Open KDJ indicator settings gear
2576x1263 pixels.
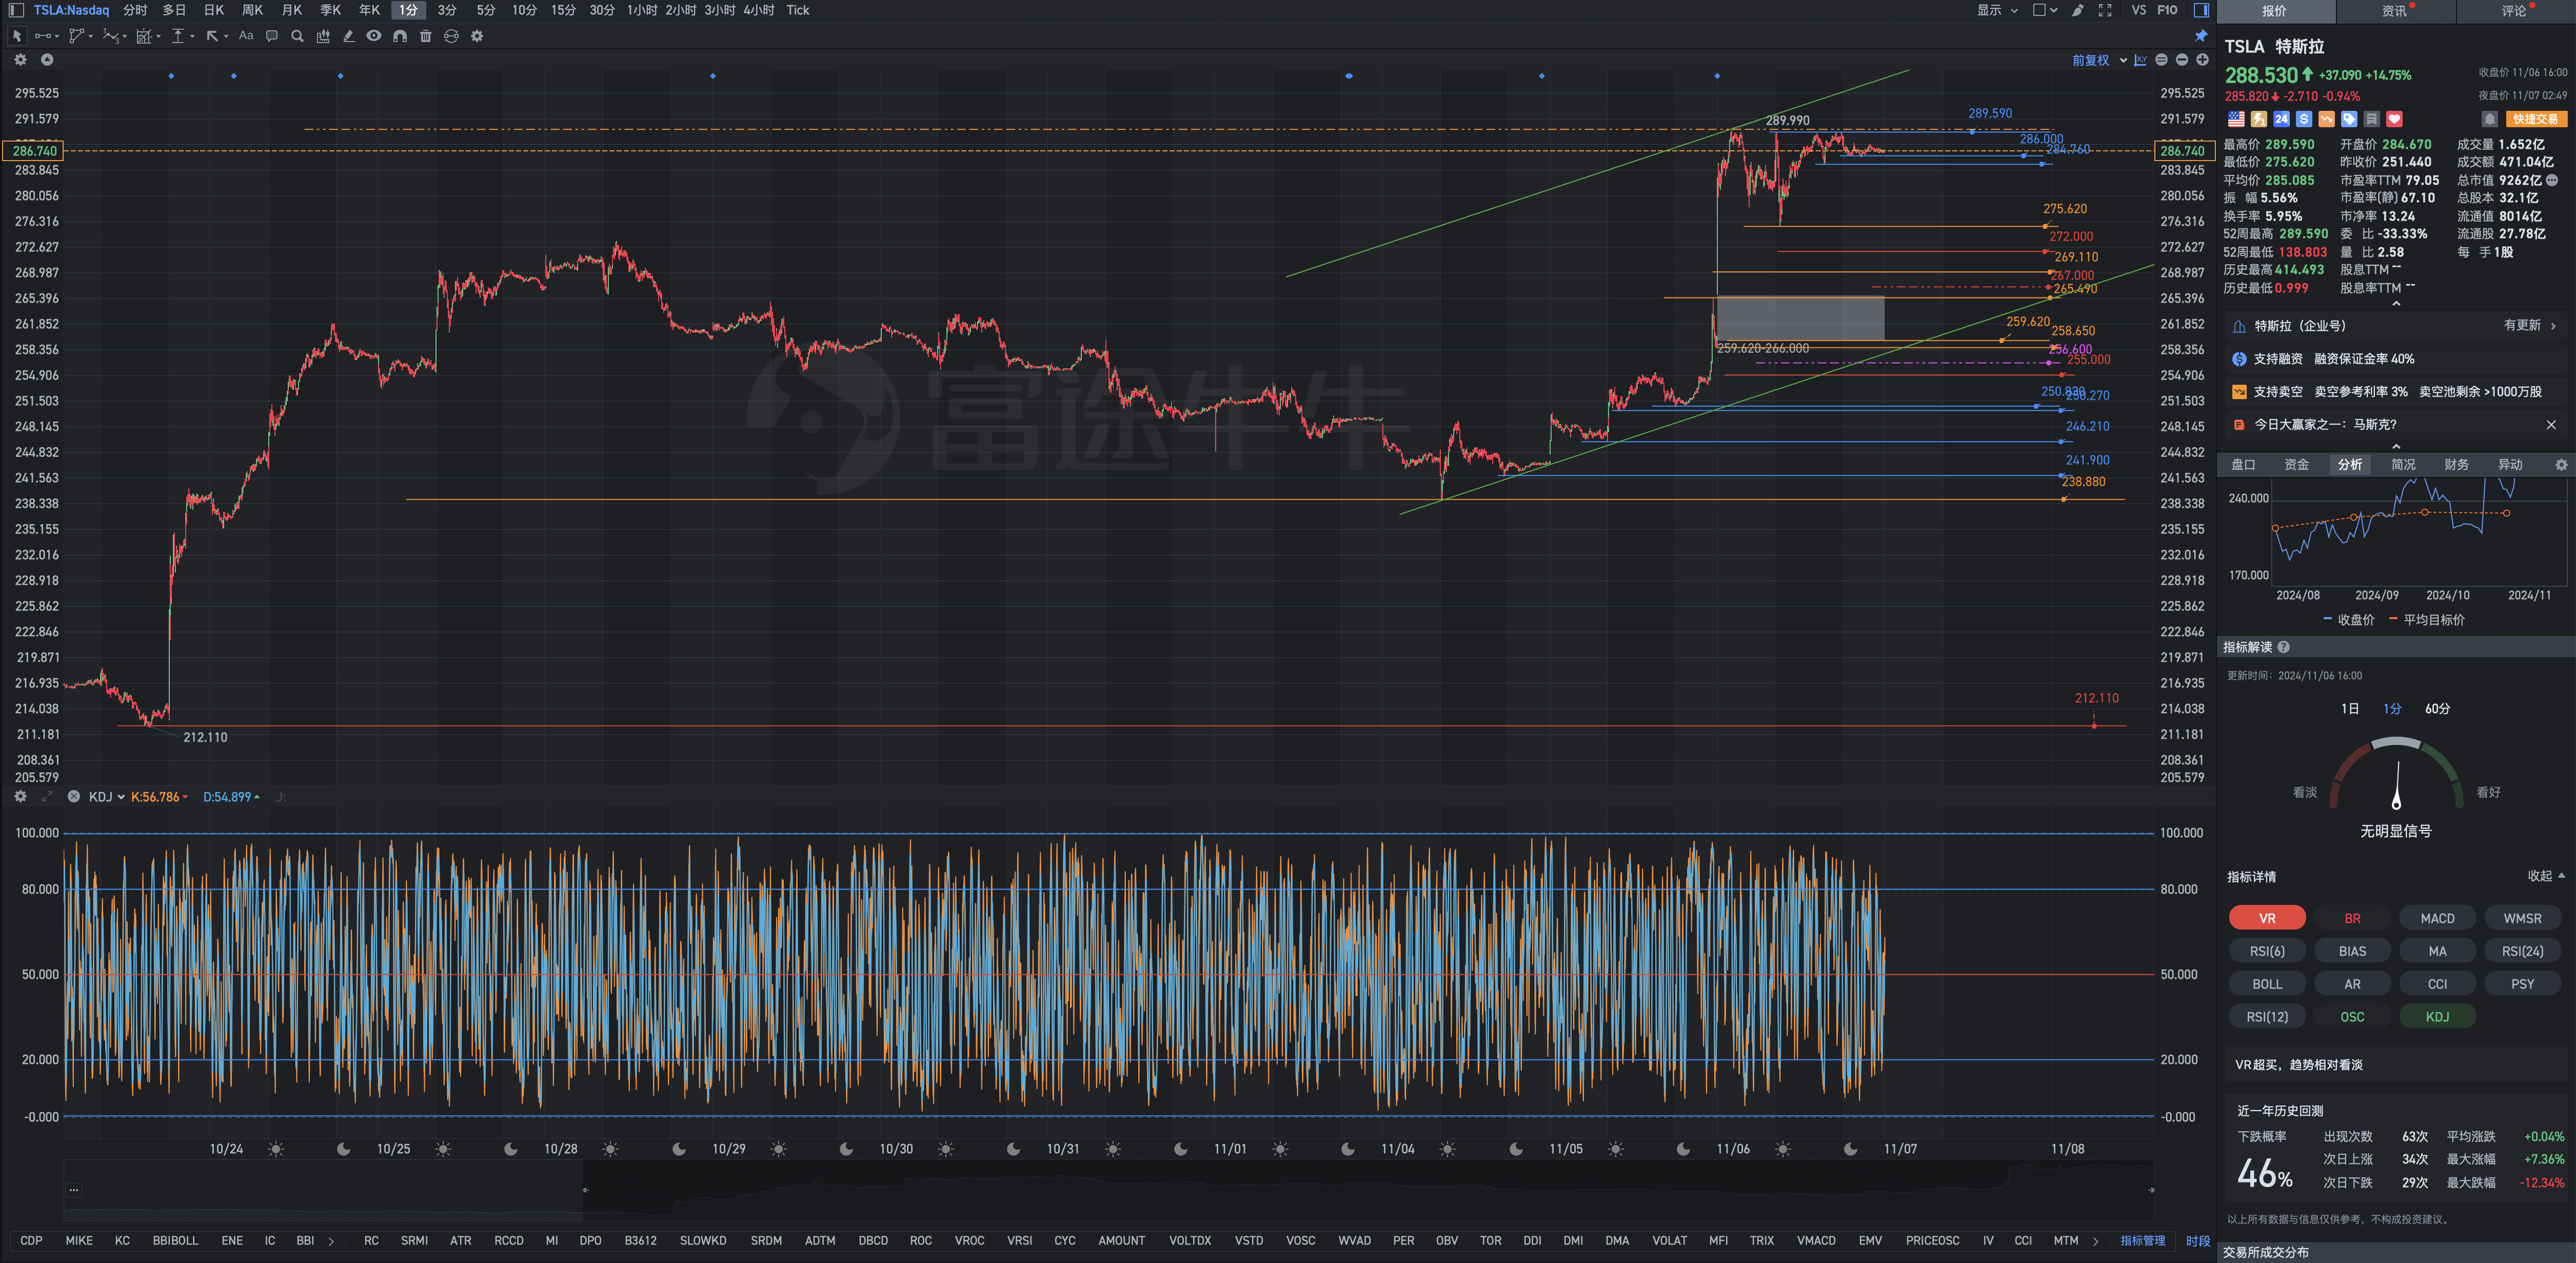click(20, 797)
